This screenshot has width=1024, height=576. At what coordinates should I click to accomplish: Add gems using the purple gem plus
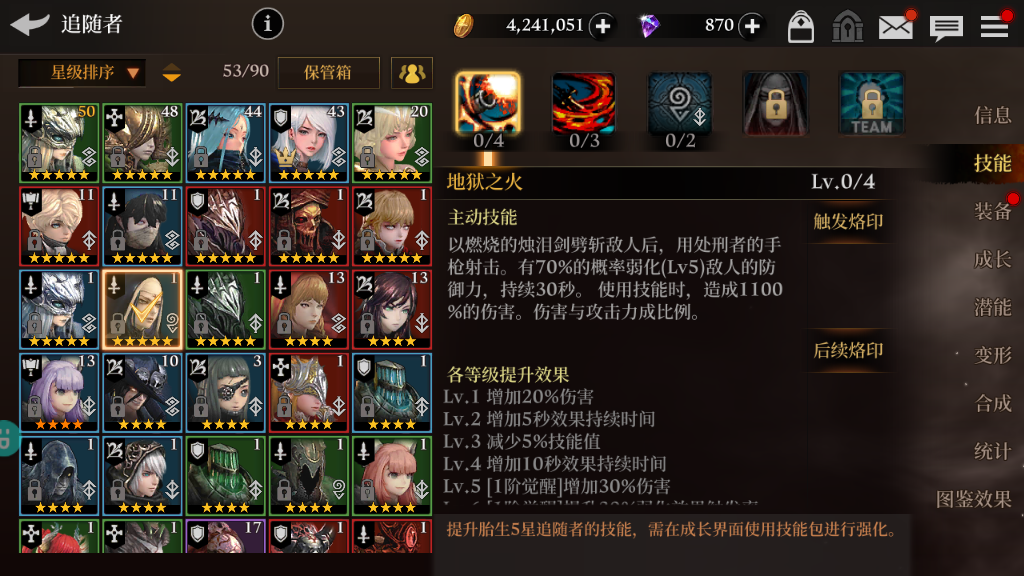752,26
